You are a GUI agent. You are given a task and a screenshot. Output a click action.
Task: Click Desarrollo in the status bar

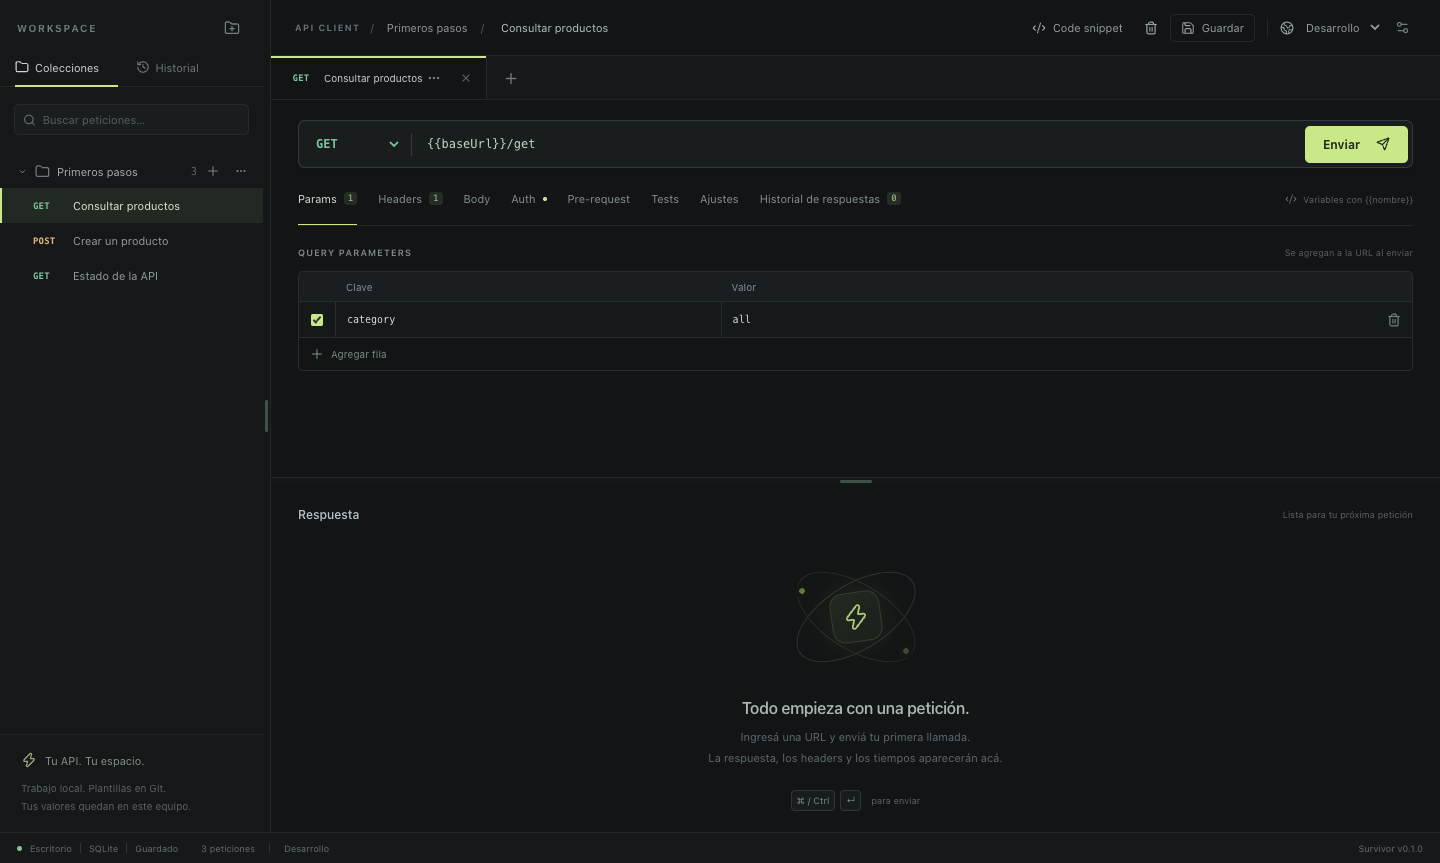(306, 849)
